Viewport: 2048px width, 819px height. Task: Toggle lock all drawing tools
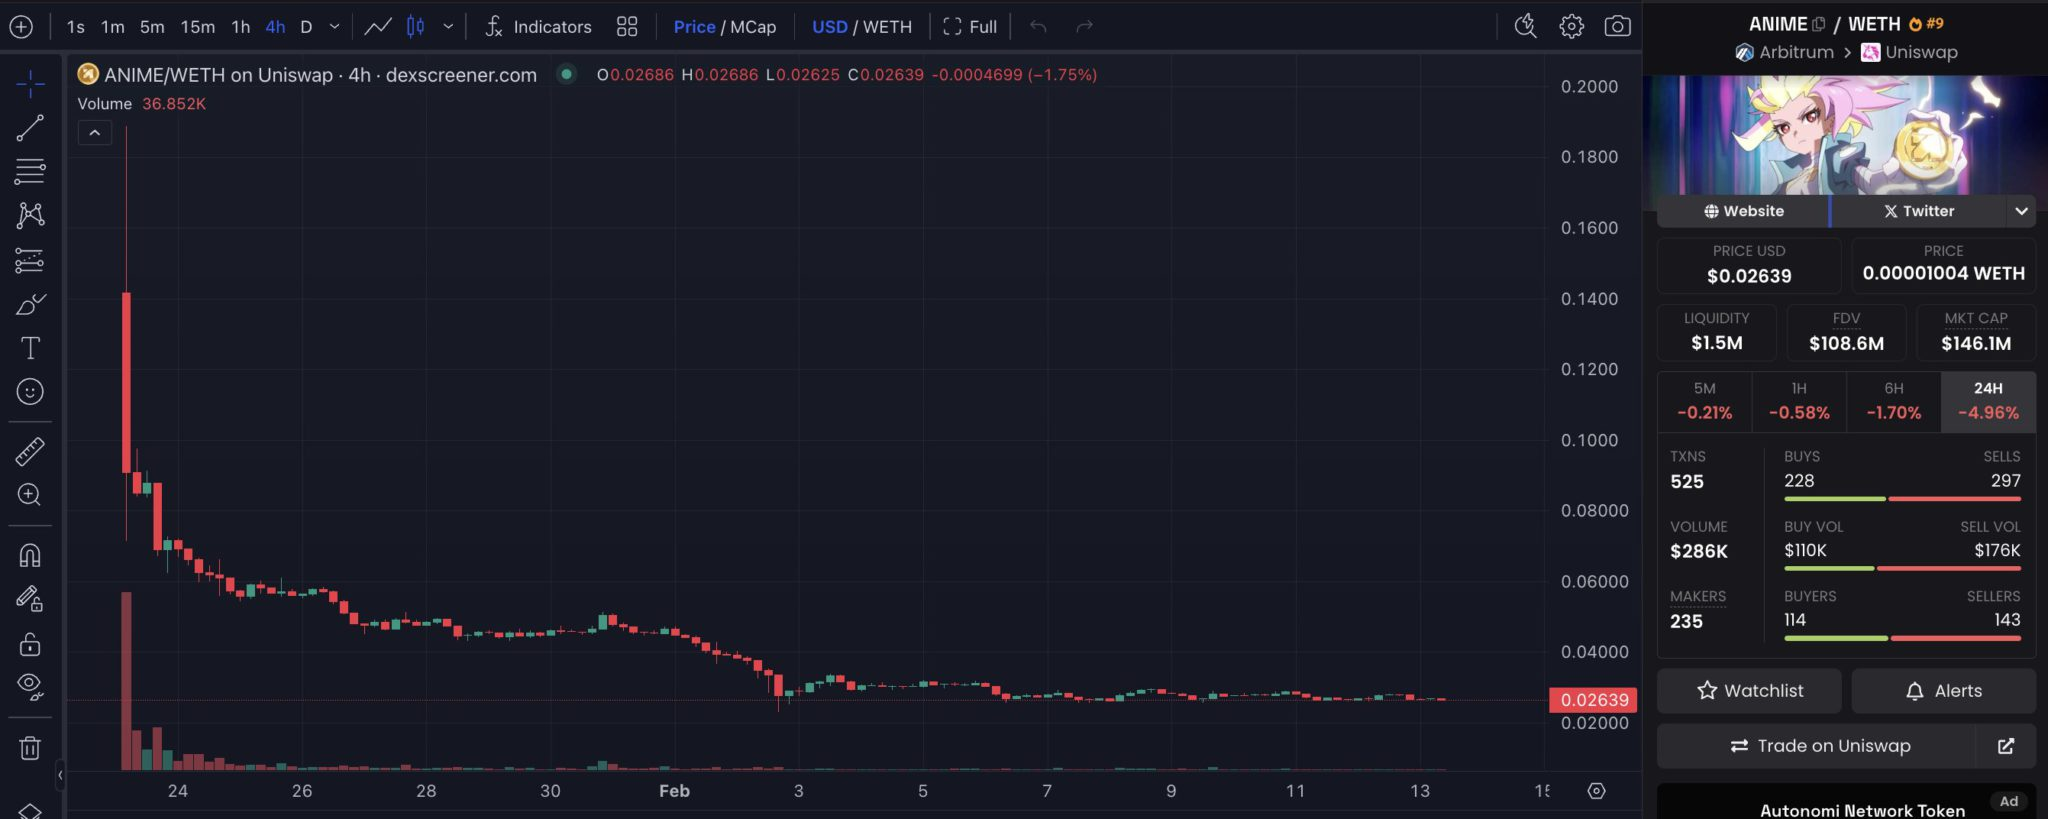[x=30, y=643]
